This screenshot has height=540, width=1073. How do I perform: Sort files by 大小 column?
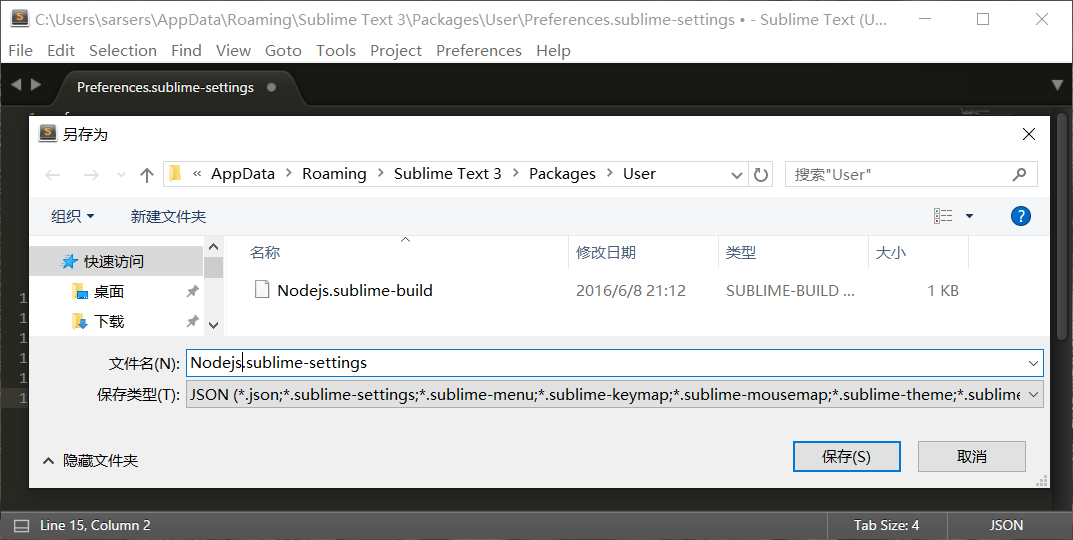pyautogui.click(x=891, y=253)
